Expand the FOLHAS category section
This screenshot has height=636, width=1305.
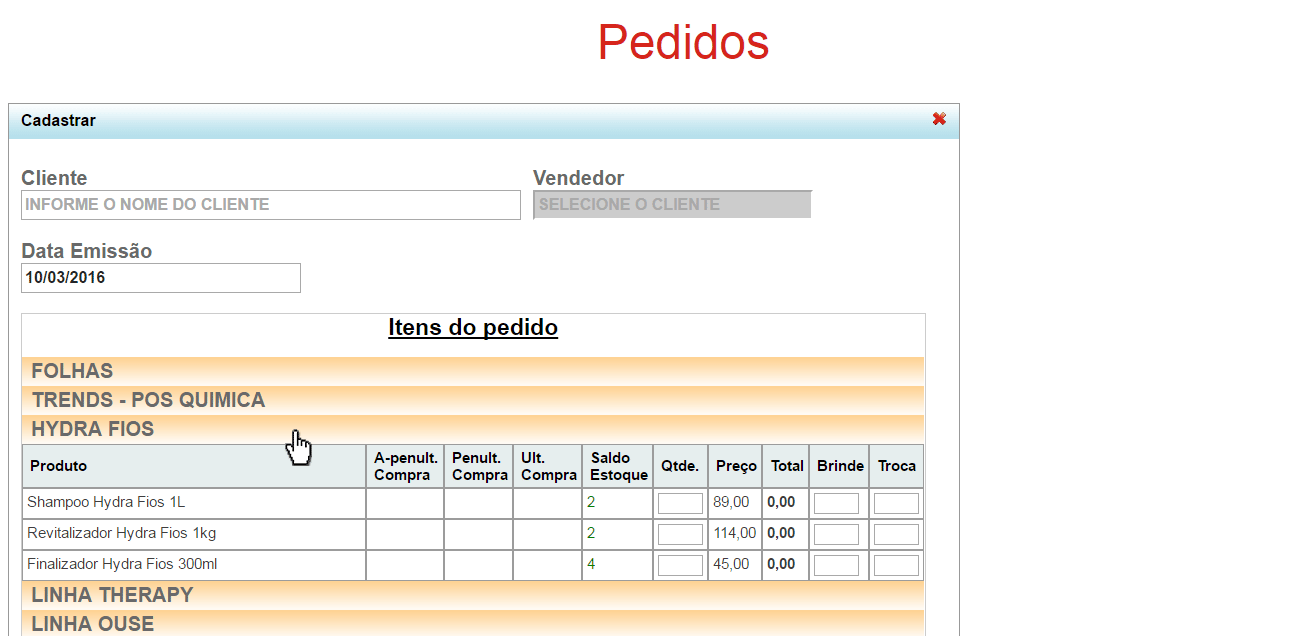pos(473,371)
